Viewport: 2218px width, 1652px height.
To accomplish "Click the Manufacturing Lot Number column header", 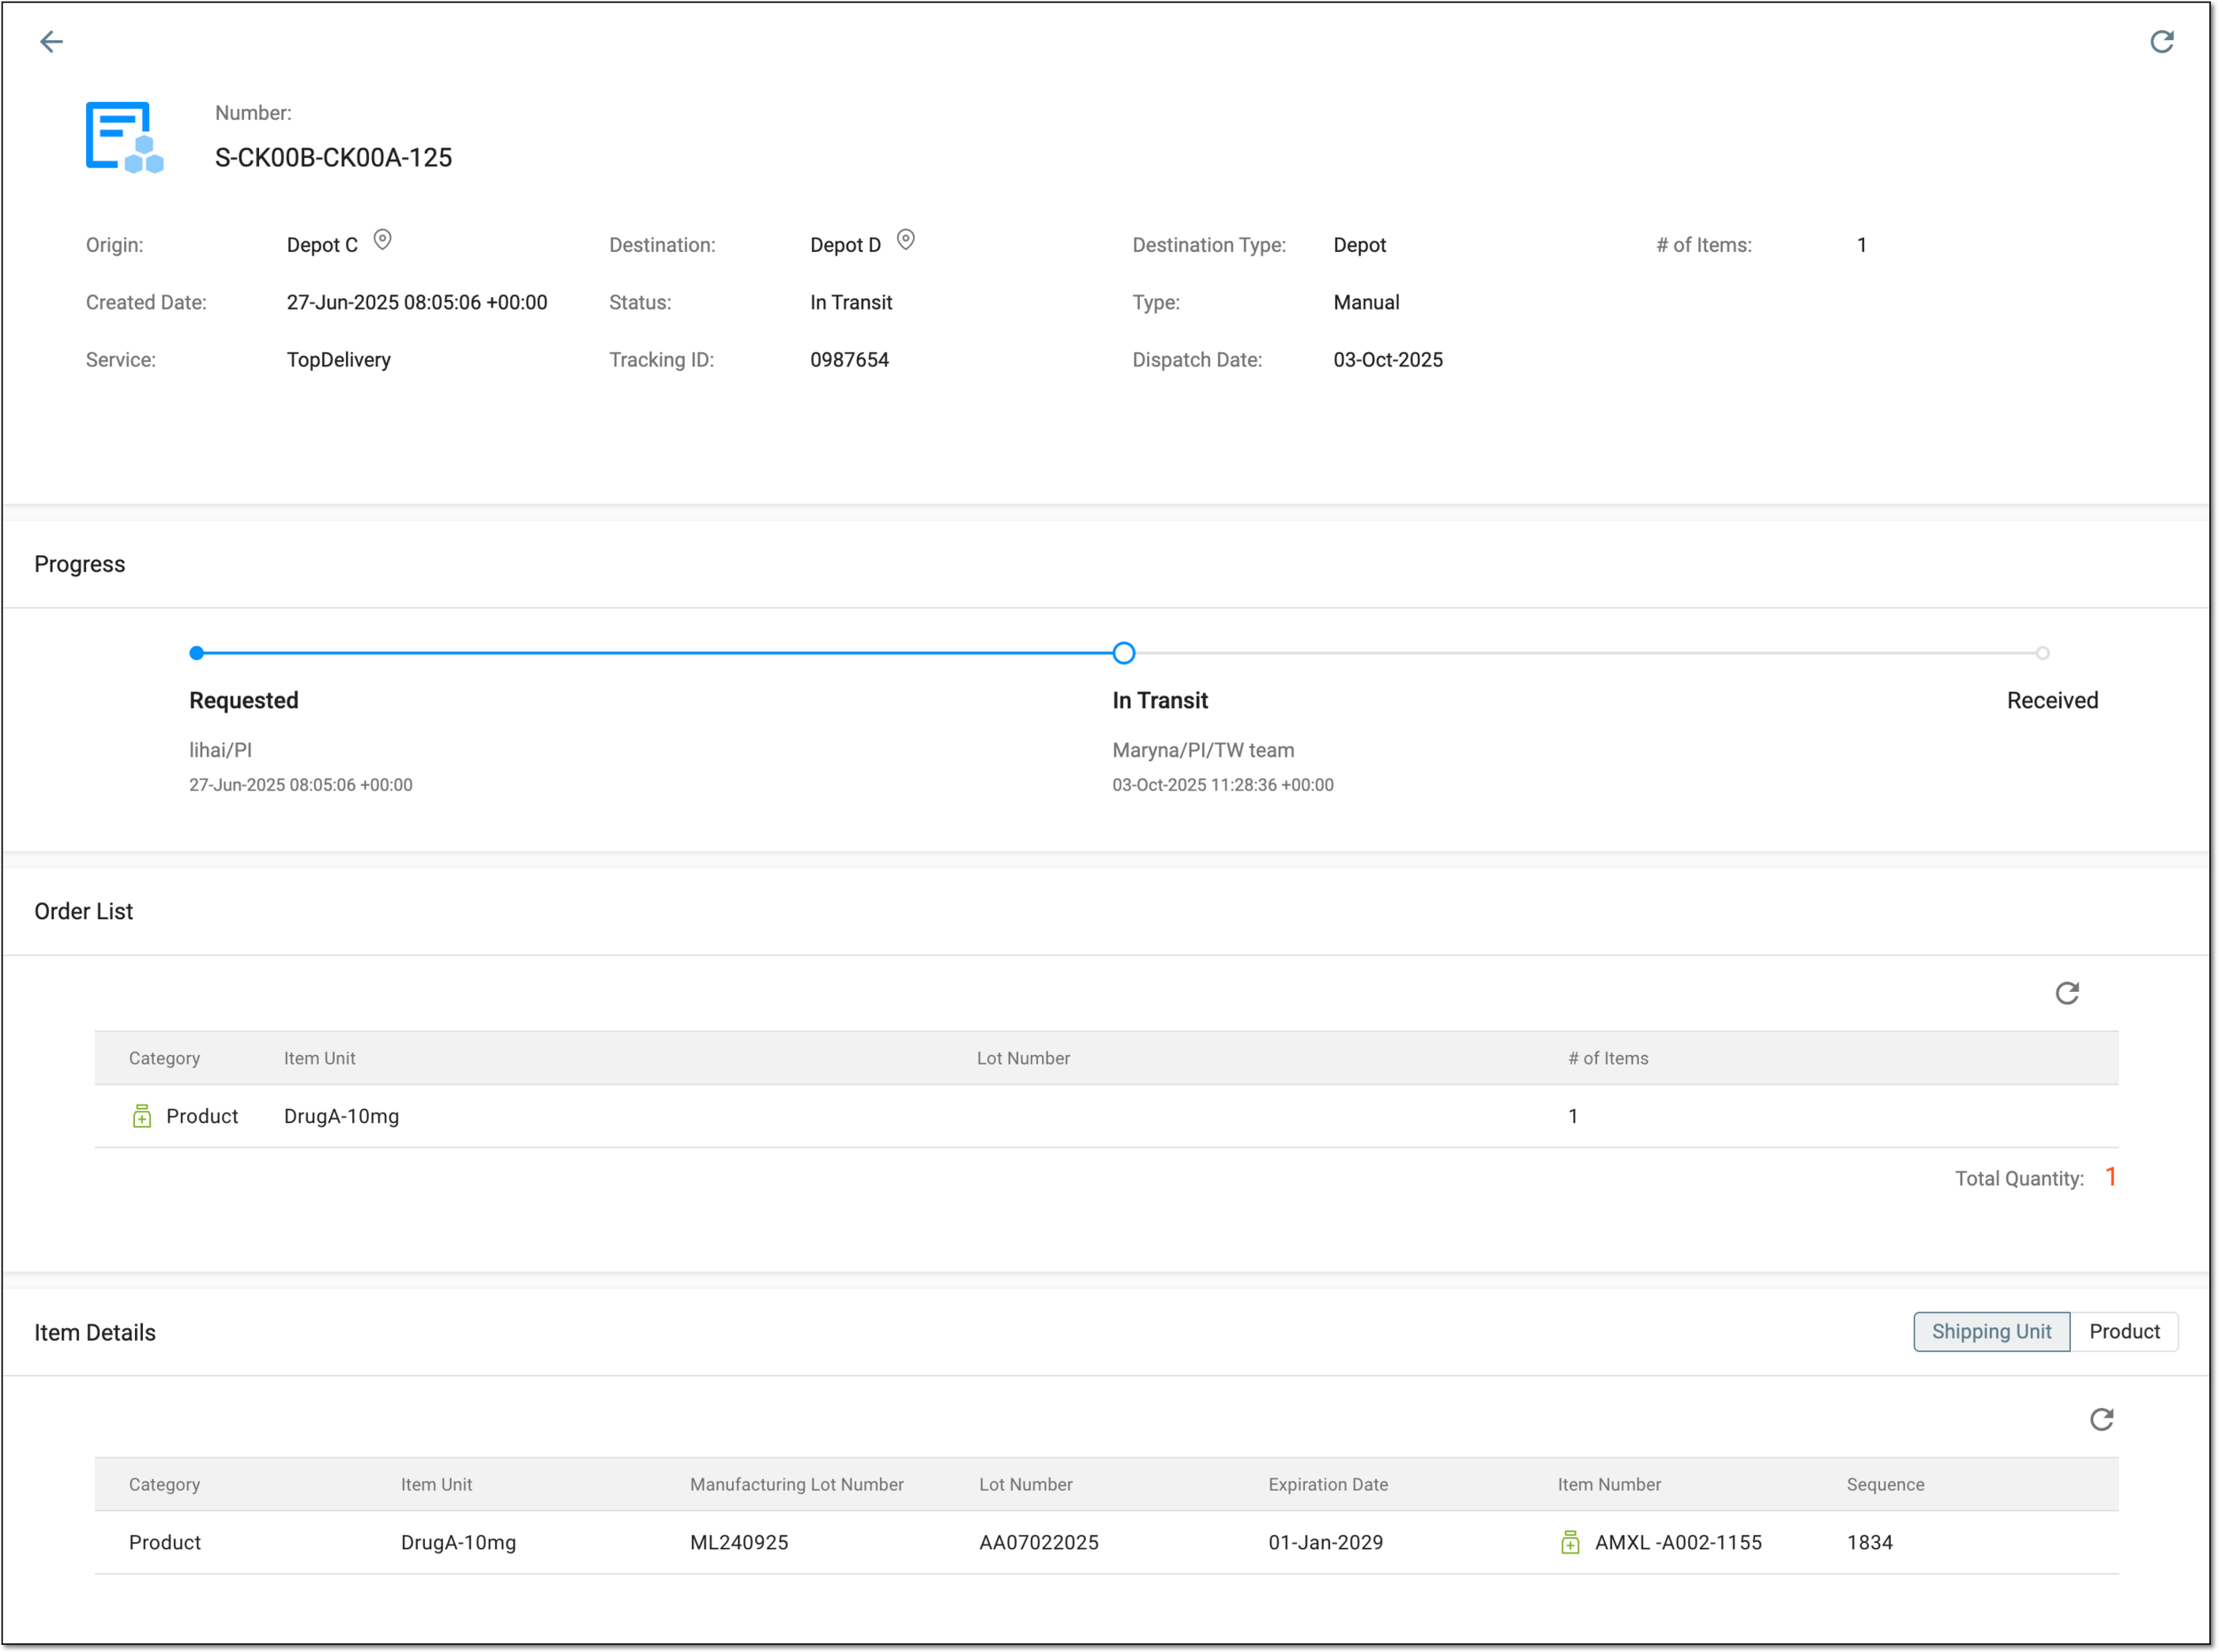I will (x=796, y=1484).
